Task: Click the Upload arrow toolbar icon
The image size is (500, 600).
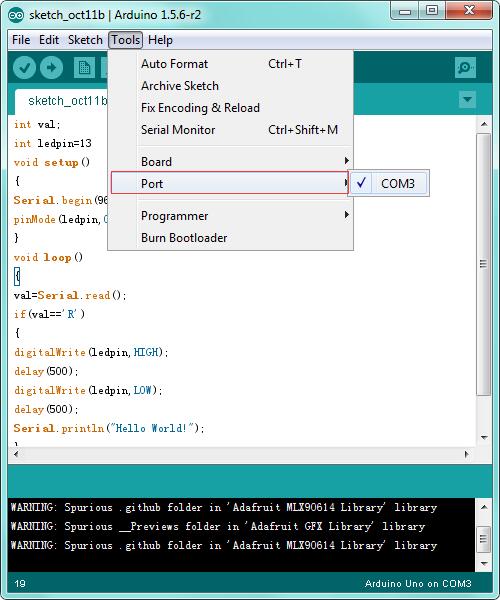Action: point(52,68)
